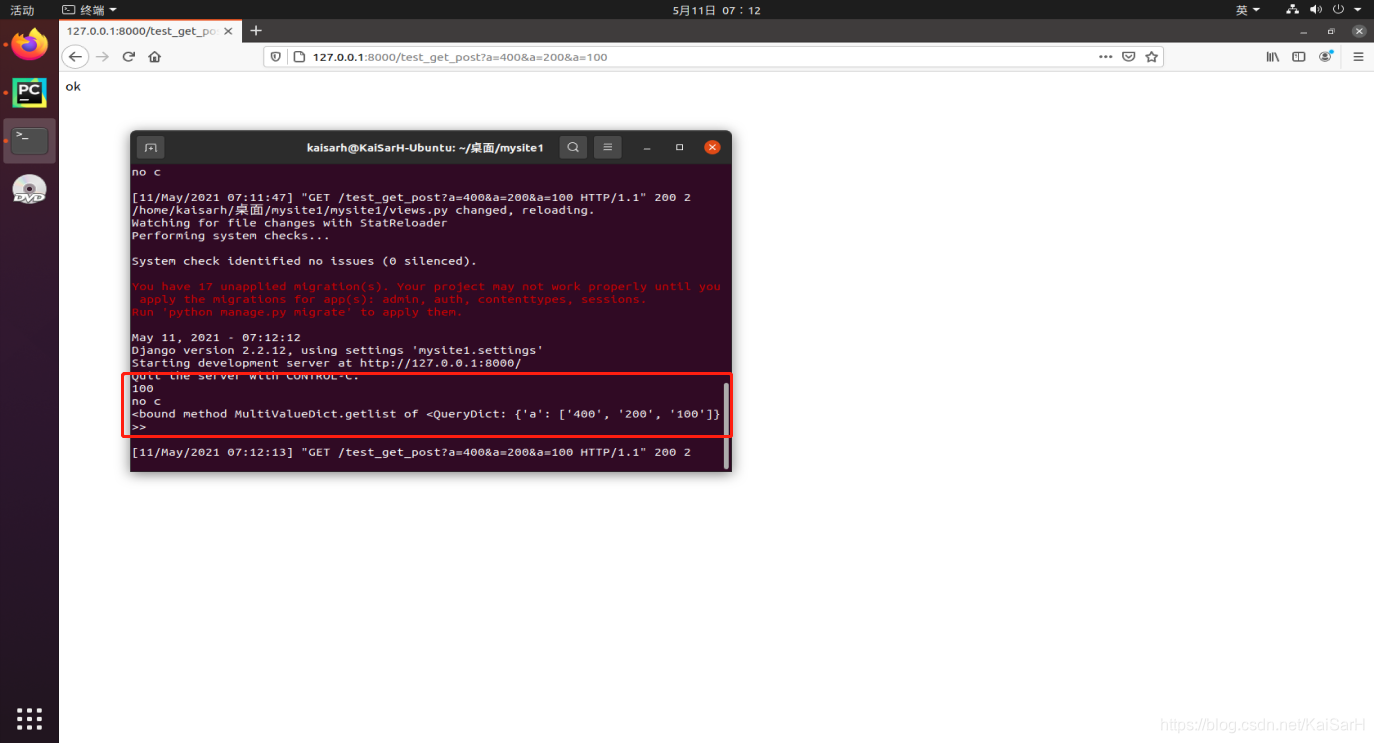Click the '100' output line in terminal
1374x743 pixels.
[143, 389]
